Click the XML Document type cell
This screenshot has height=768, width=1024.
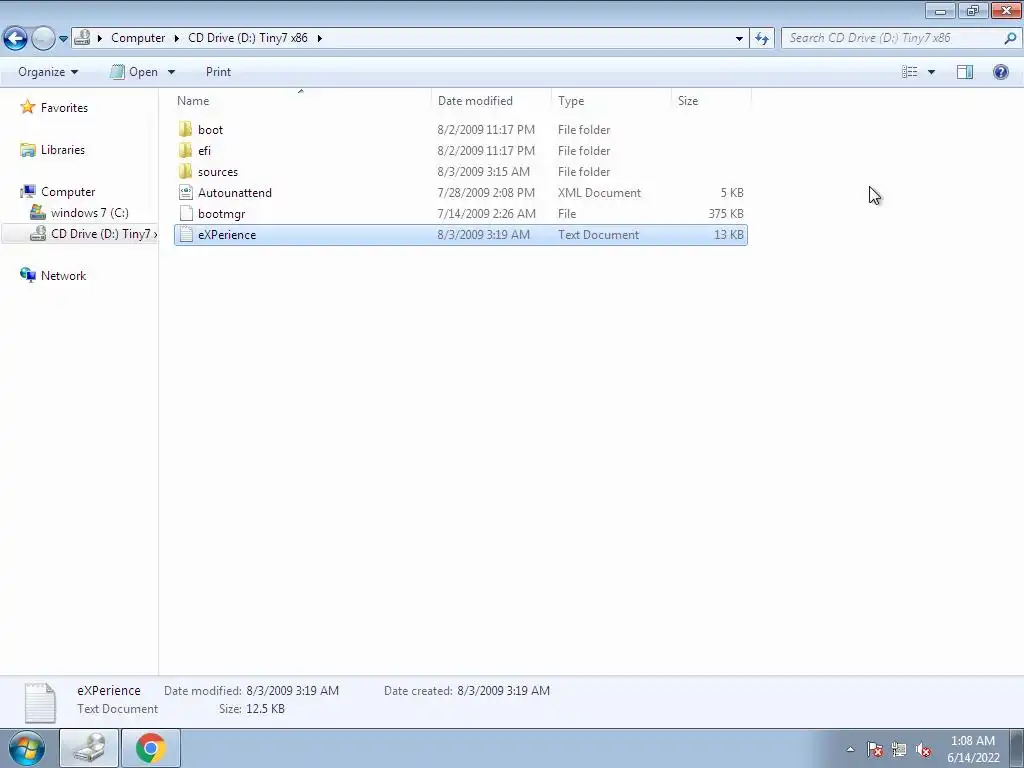pos(599,193)
